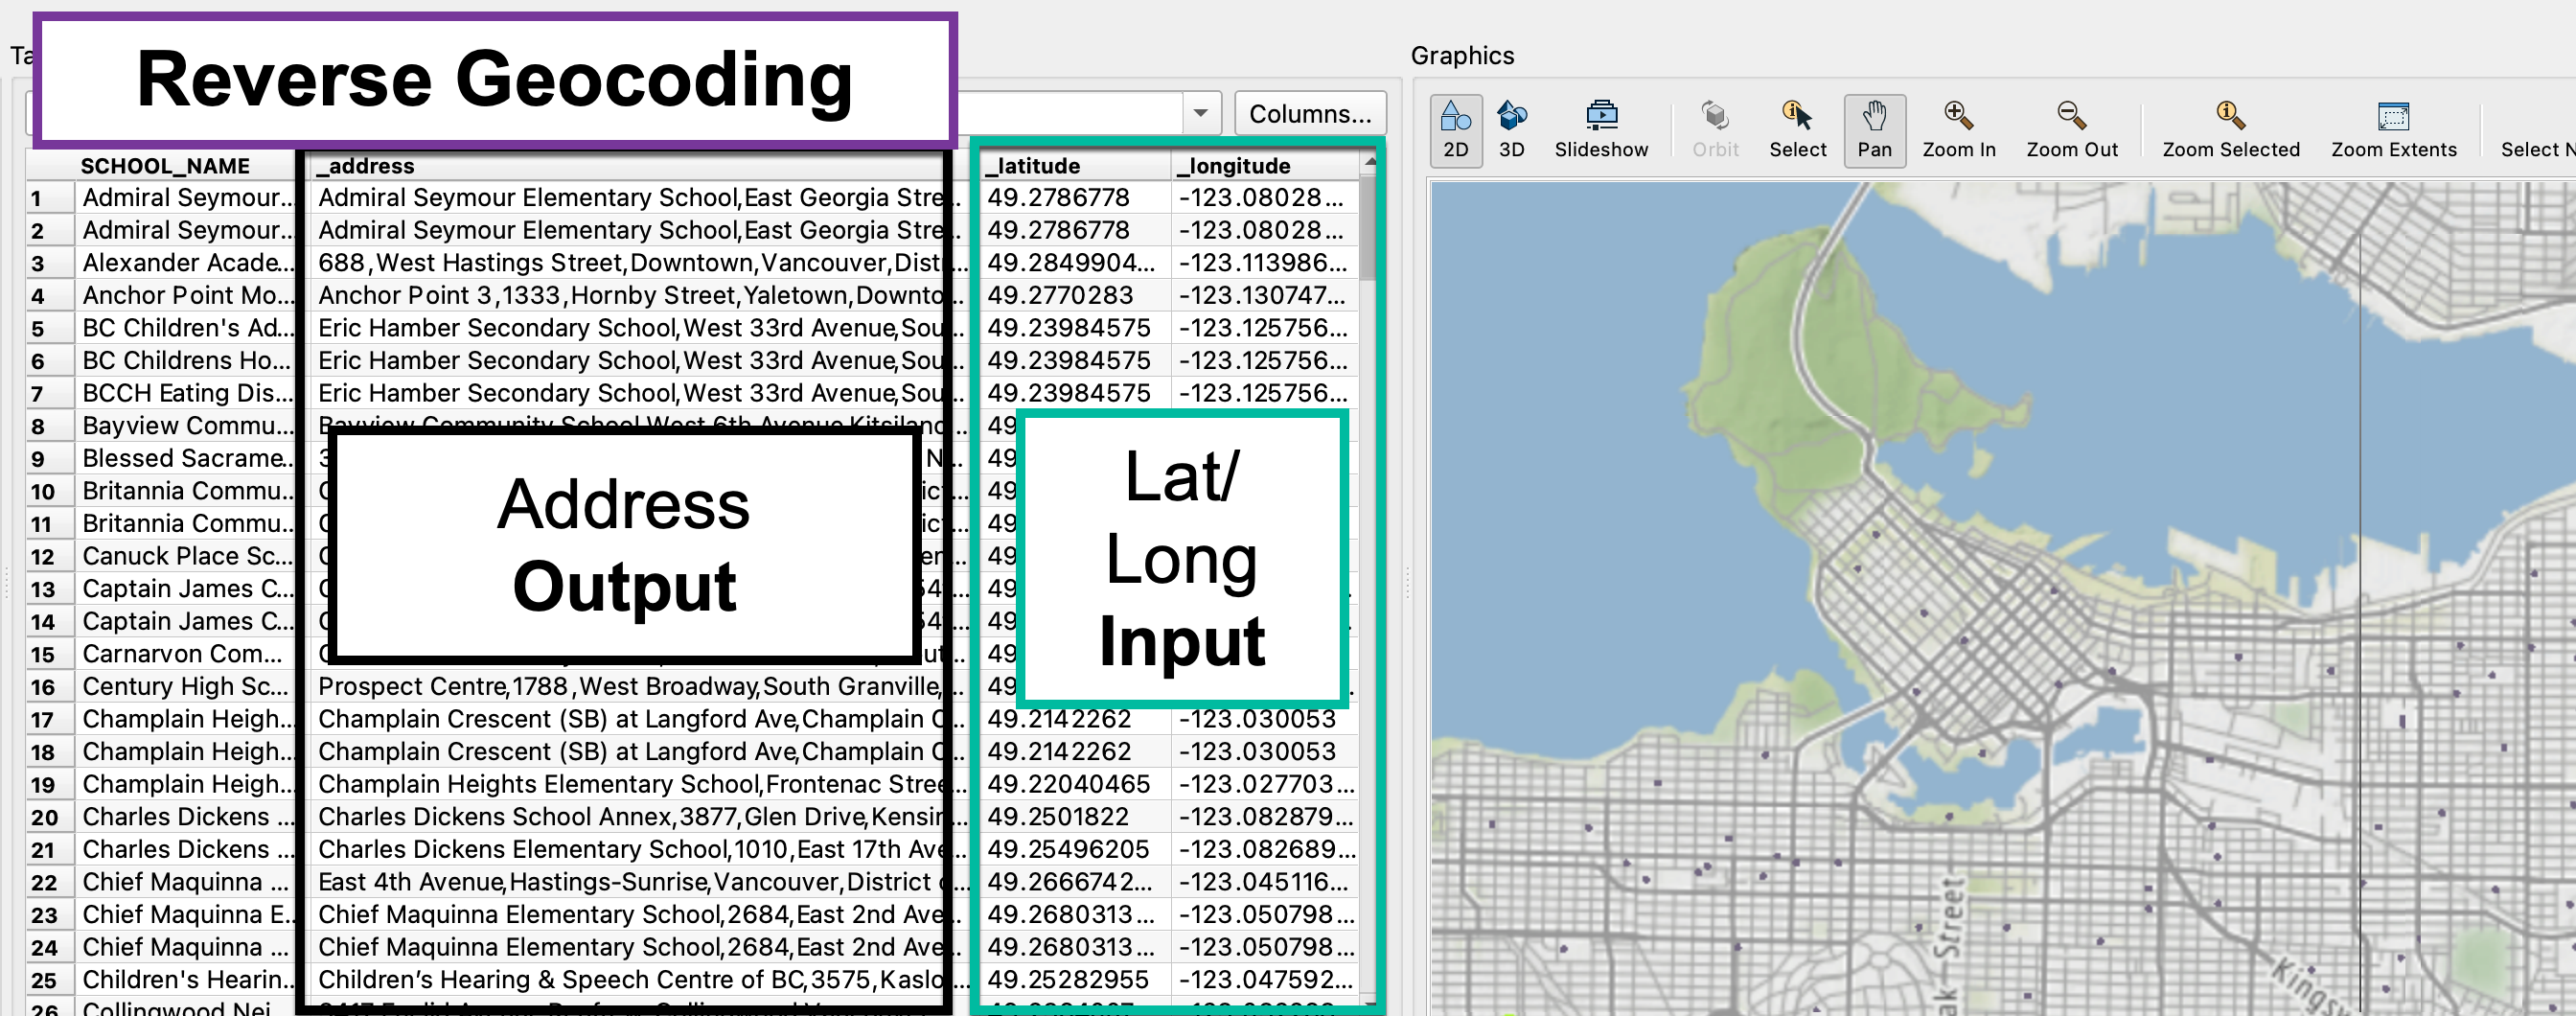
Task: Toggle the 2D view mode button
Action: 1456,128
